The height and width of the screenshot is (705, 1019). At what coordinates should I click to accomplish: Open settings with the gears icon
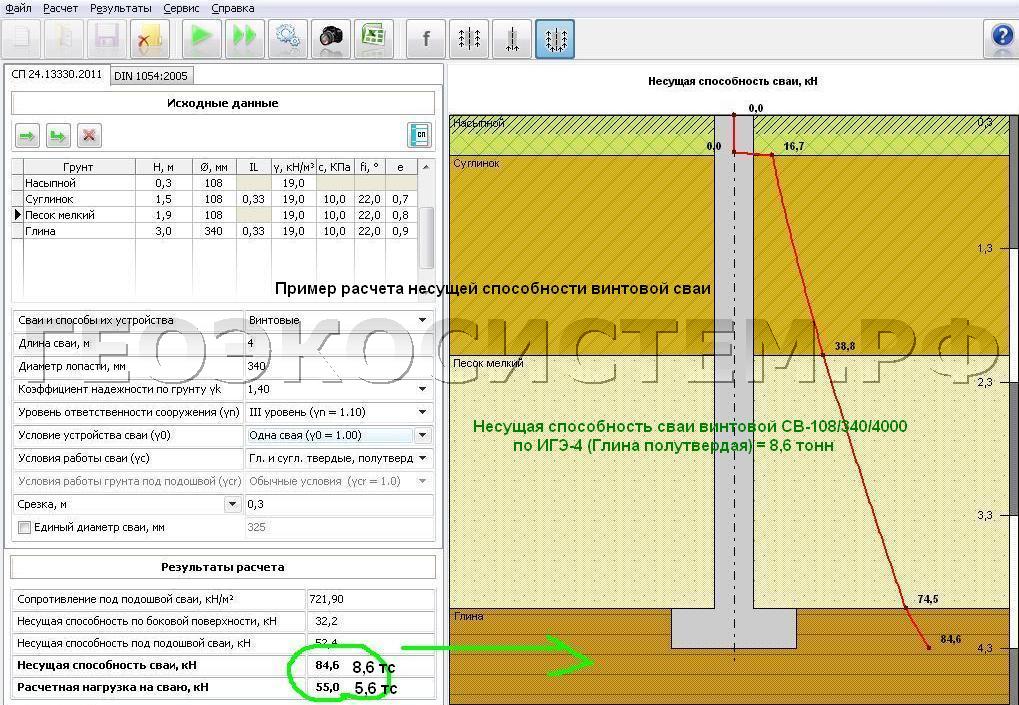click(x=289, y=38)
